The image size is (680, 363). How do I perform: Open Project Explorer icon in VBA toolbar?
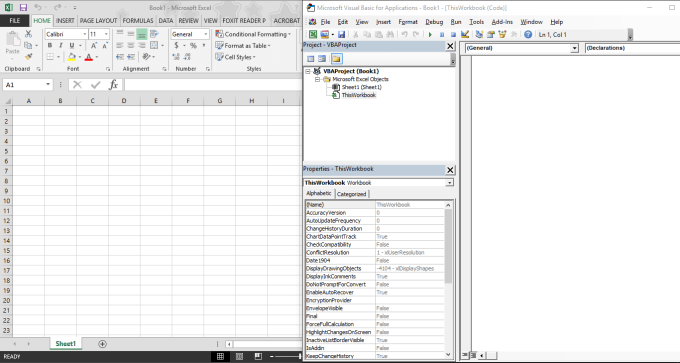[x=479, y=34]
